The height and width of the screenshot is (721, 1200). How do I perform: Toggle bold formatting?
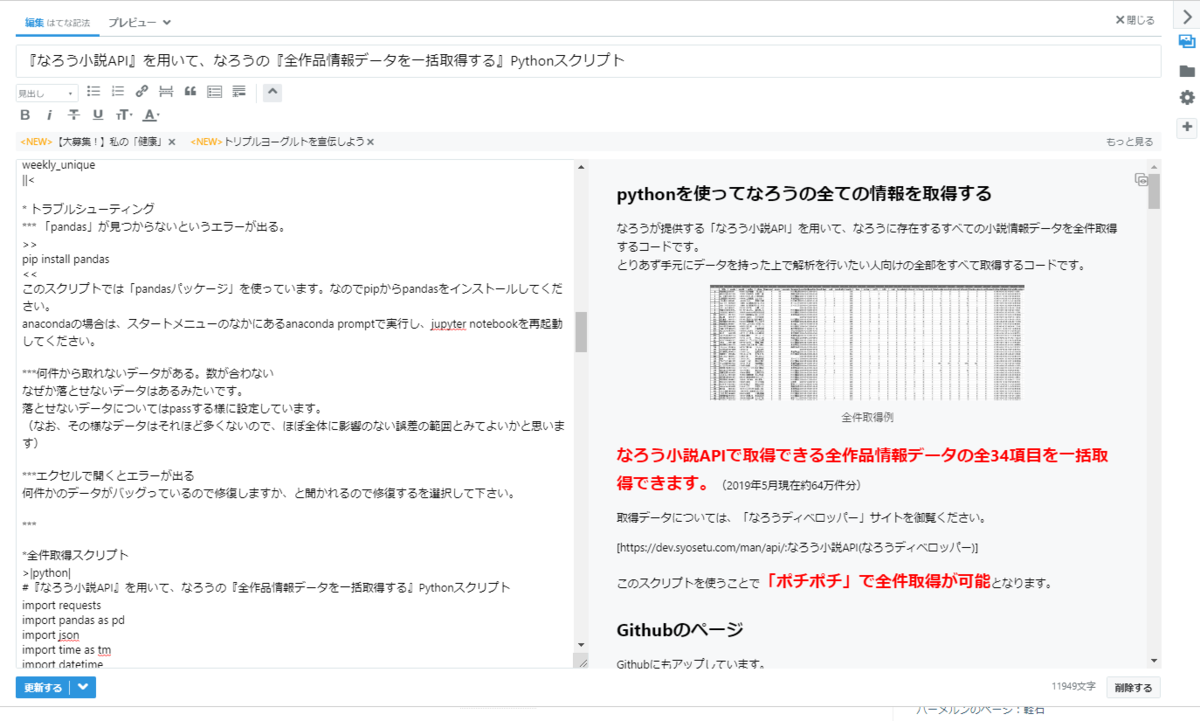click(25, 114)
